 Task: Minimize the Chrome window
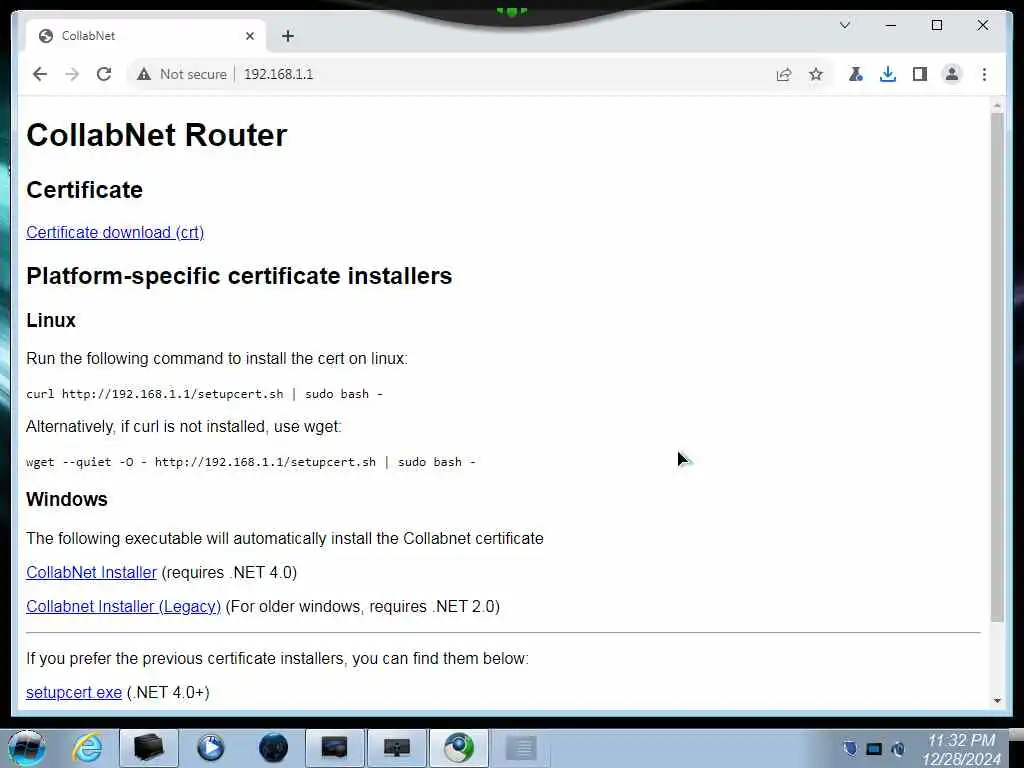(891, 25)
